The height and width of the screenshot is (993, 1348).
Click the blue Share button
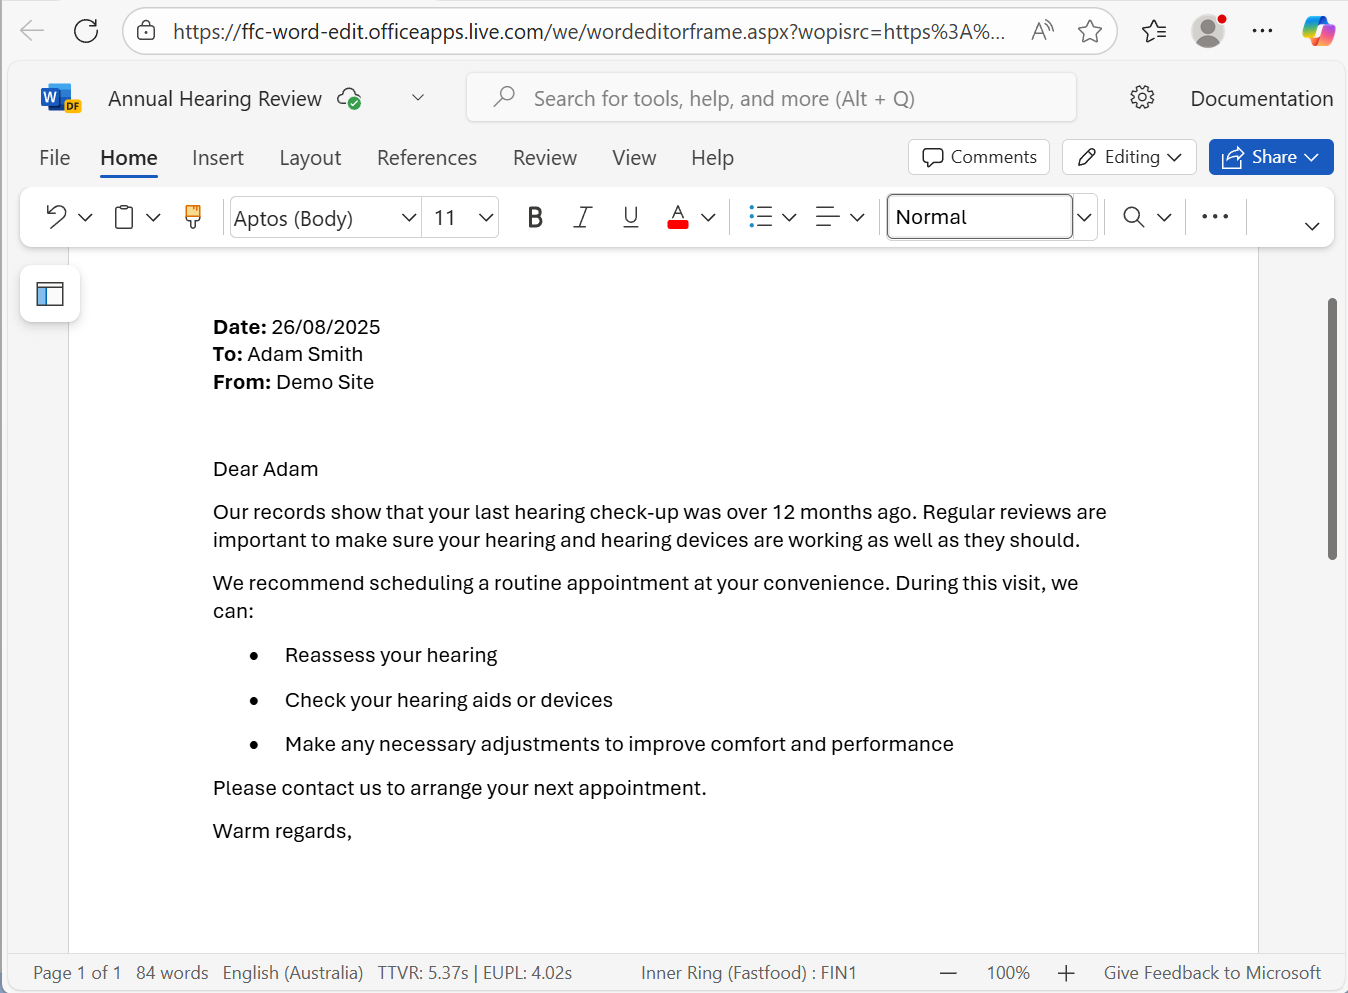coord(1270,157)
